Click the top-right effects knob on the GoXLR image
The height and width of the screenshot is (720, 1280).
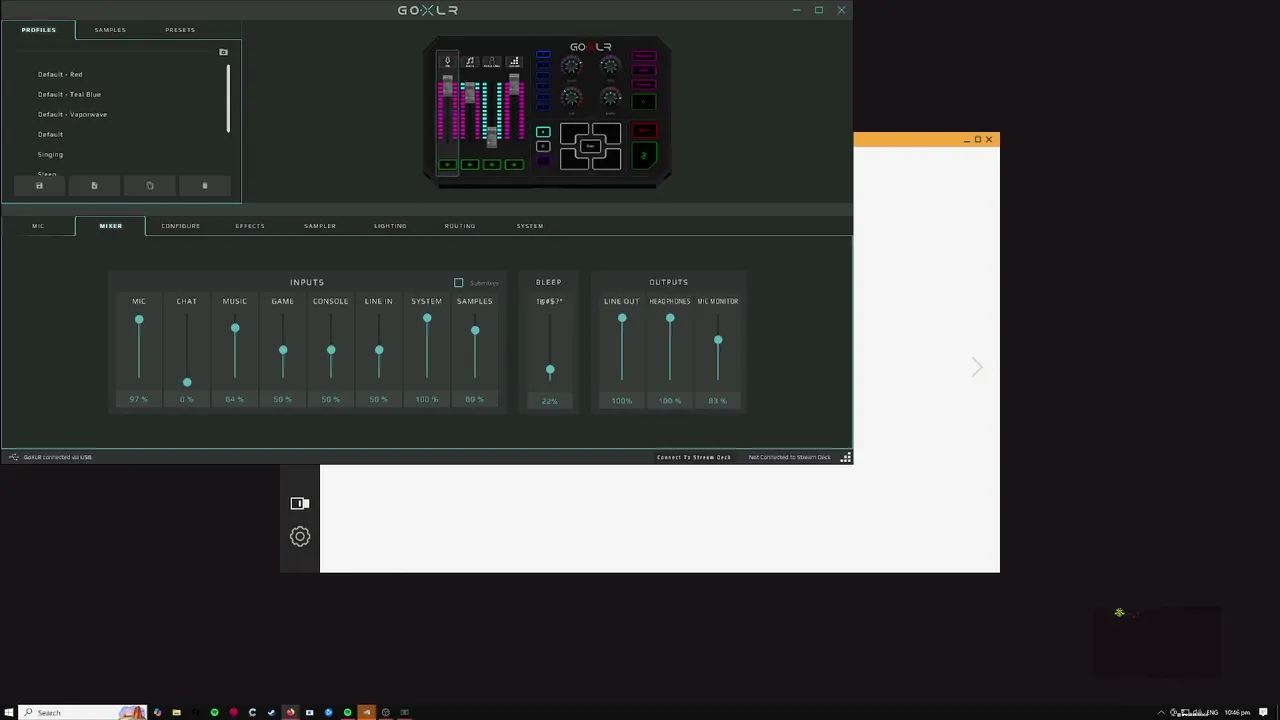(x=610, y=65)
